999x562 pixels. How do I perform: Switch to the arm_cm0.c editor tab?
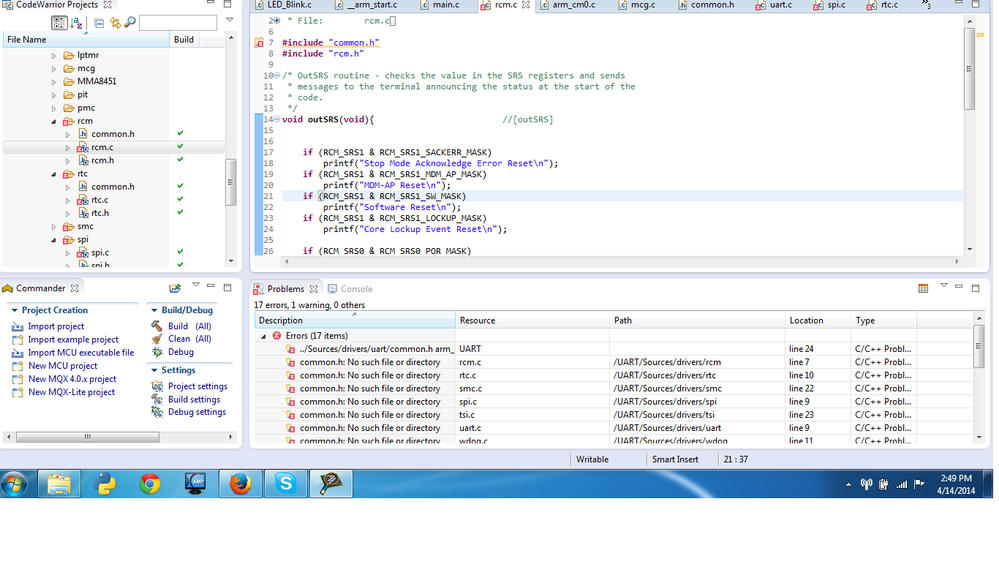[574, 5]
